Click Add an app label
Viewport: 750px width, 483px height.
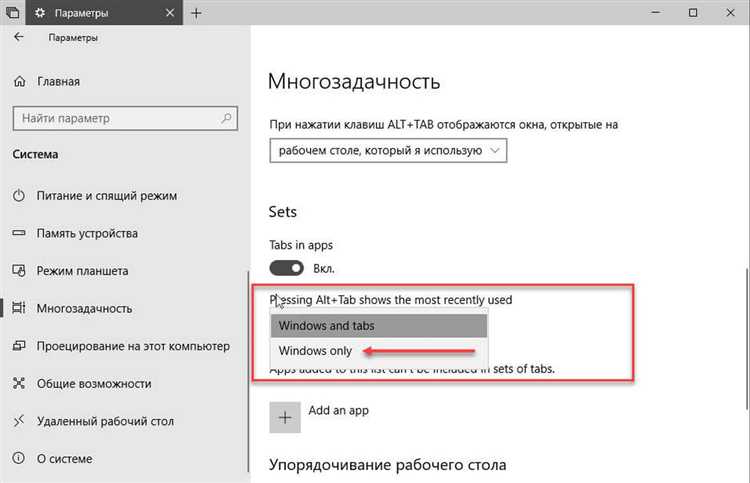click(x=339, y=410)
